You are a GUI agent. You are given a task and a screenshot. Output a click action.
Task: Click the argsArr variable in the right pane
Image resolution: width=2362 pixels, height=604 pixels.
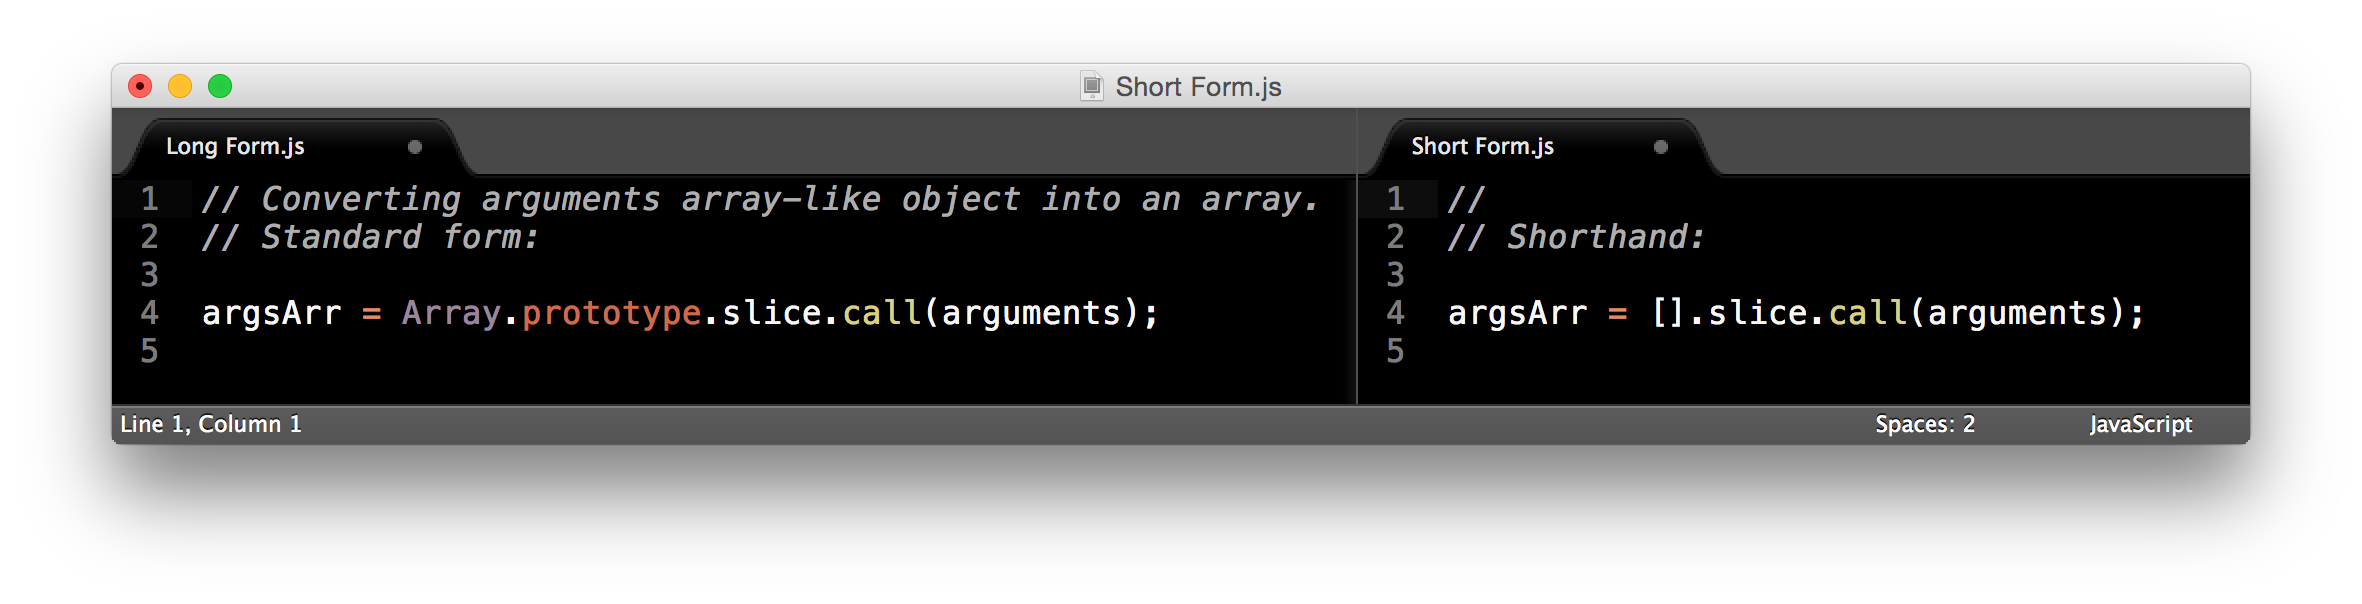[1516, 313]
